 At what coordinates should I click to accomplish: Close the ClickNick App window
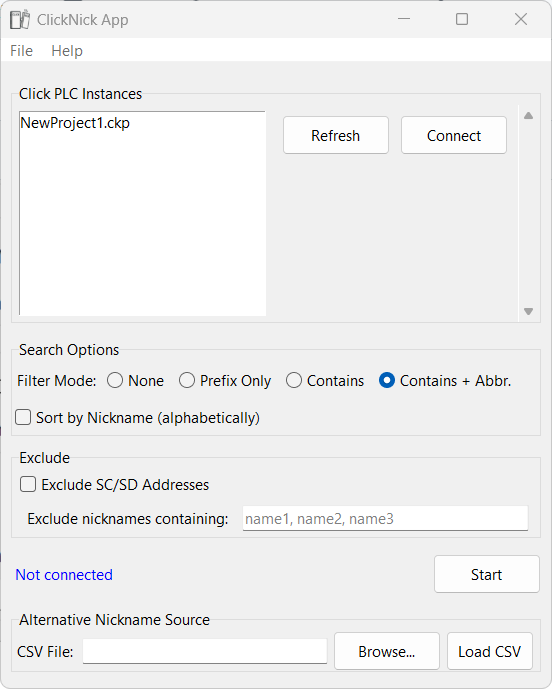(x=521, y=19)
